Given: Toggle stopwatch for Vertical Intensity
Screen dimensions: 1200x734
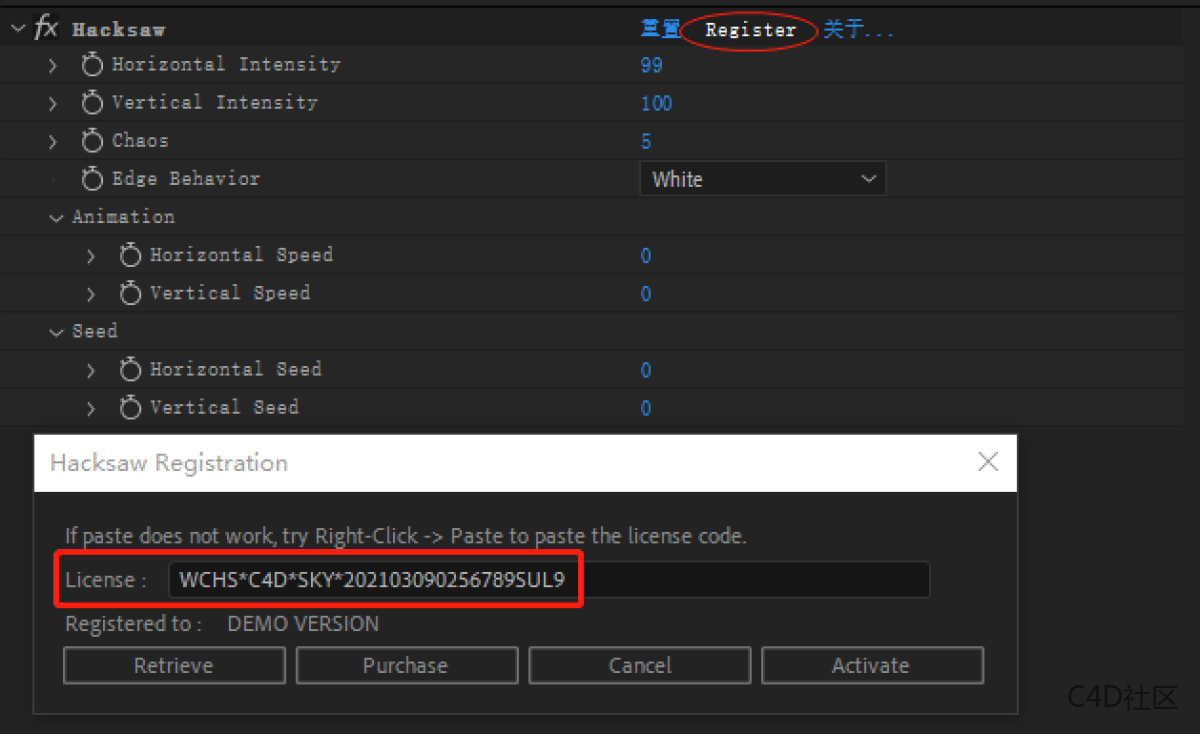Looking at the screenshot, I should pyautogui.click(x=92, y=103).
